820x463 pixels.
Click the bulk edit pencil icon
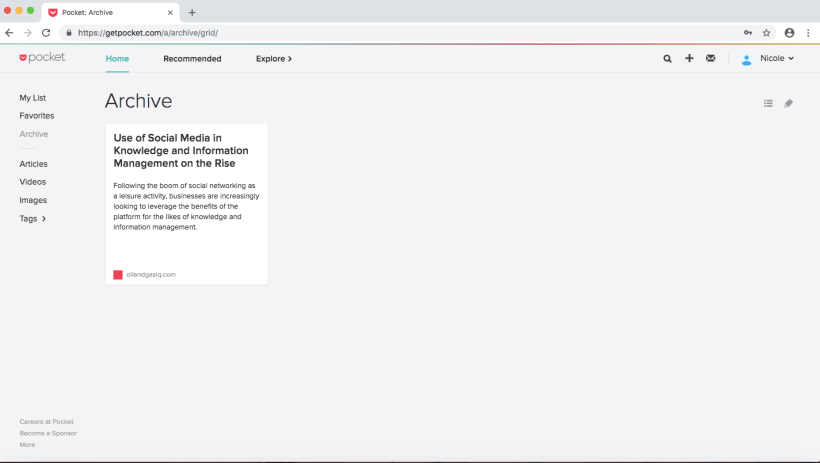tap(788, 103)
